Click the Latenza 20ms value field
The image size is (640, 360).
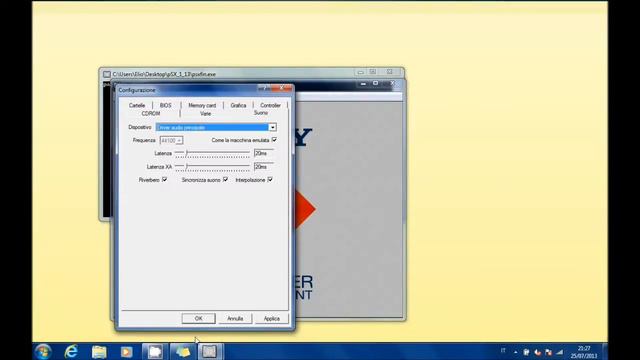click(x=264, y=153)
